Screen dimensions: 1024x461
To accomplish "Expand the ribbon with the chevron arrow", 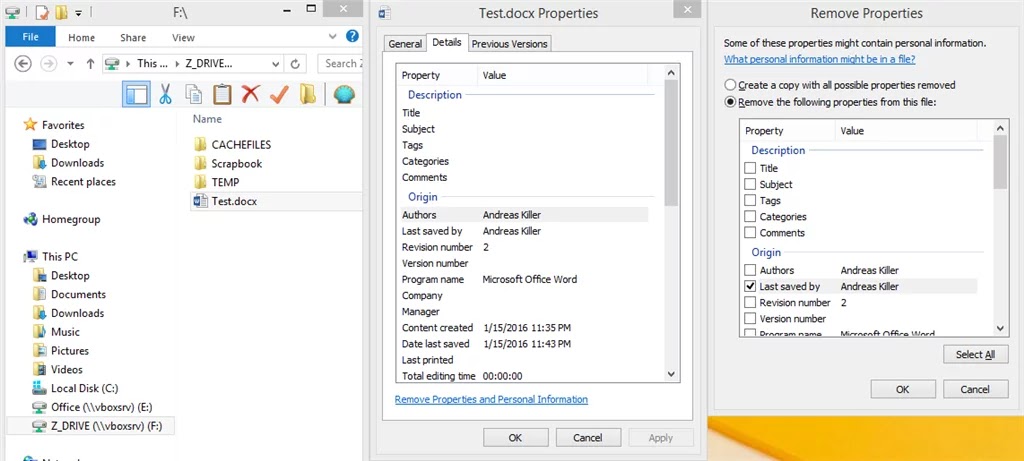I will point(332,37).
